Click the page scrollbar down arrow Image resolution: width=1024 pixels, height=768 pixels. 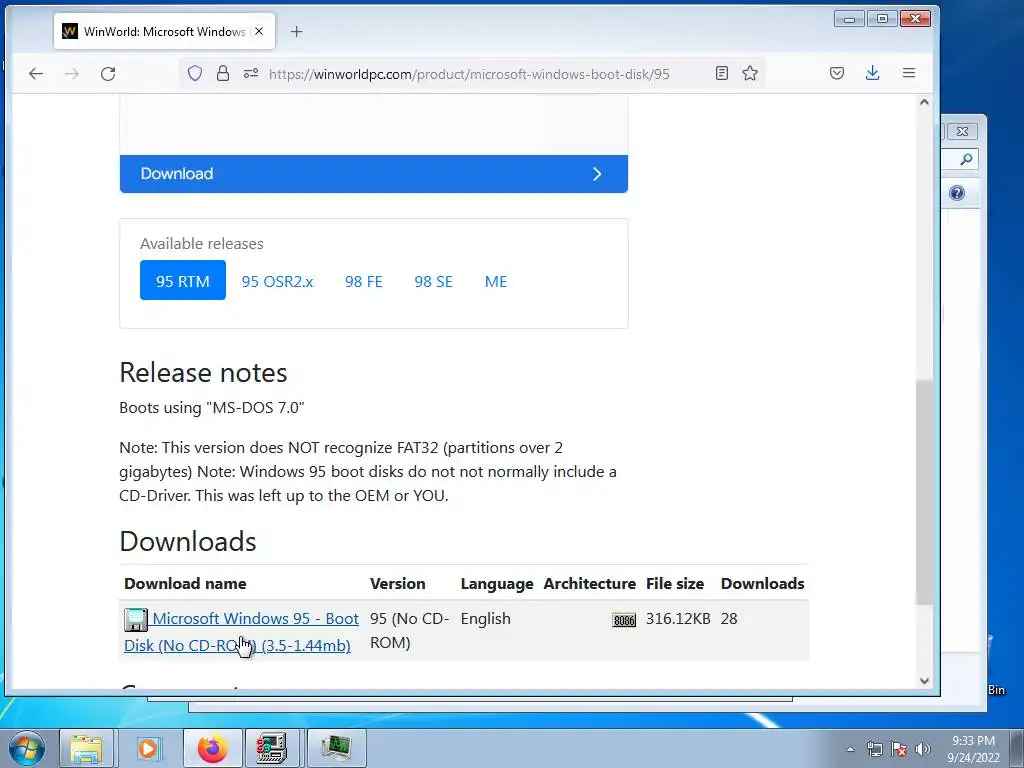click(x=924, y=680)
